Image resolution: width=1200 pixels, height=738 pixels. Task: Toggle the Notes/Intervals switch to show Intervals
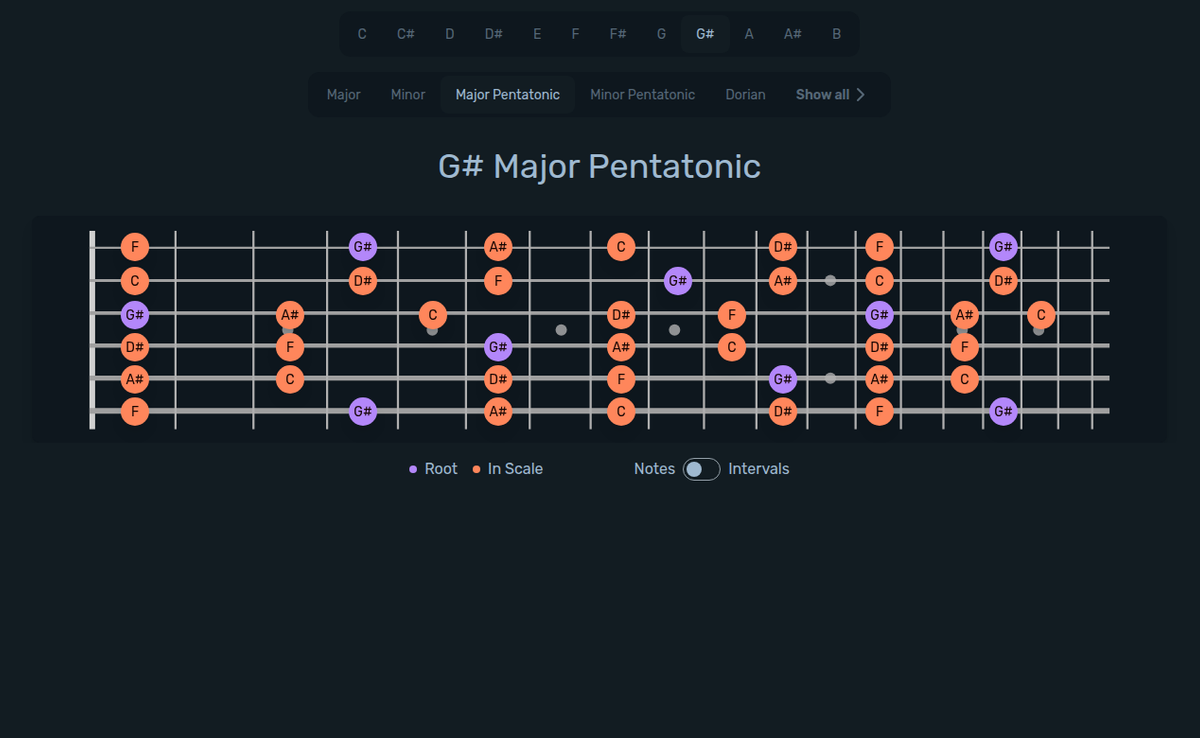pos(701,468)
